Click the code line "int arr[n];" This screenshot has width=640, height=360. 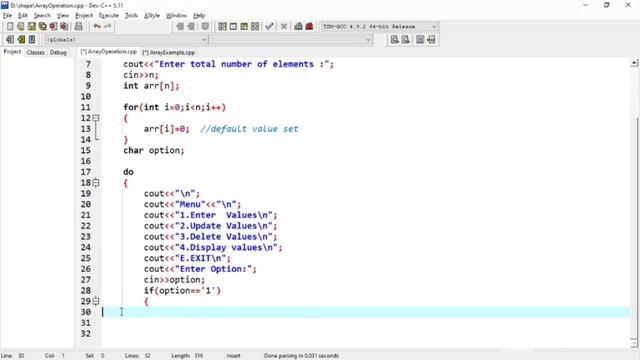pos(151,86)
